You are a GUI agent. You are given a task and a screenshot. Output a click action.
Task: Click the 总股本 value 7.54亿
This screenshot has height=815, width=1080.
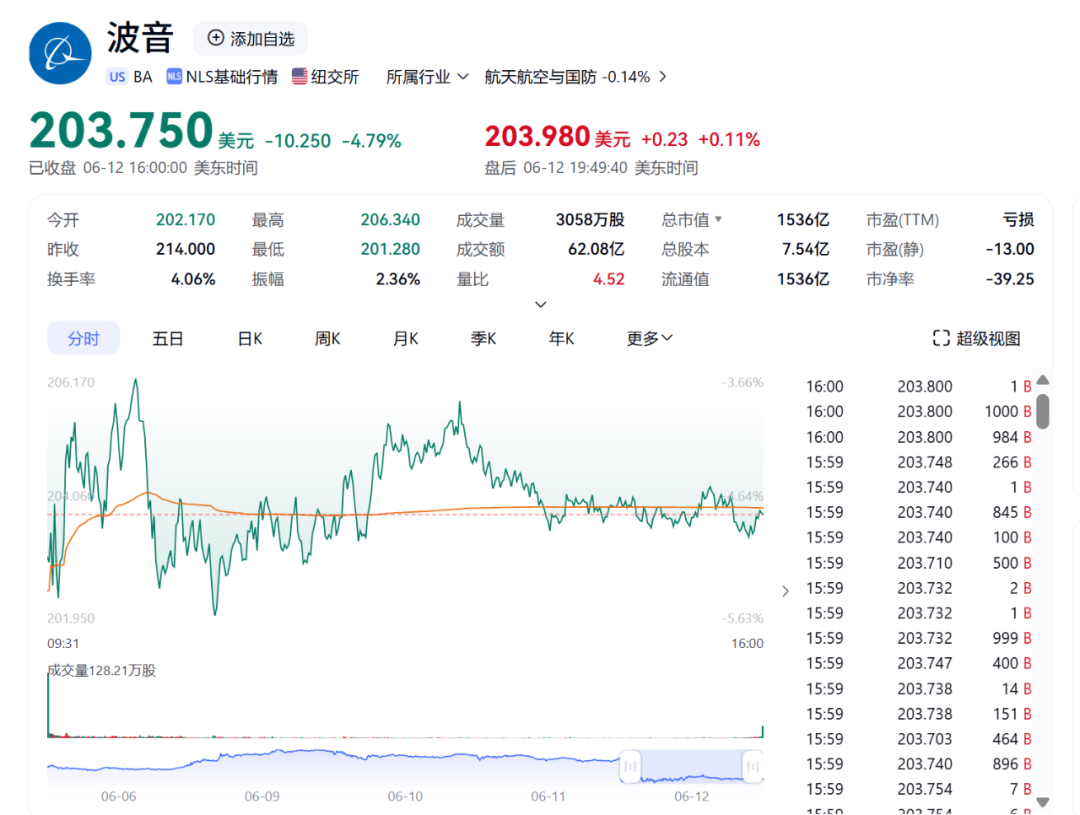coord(805,249)
